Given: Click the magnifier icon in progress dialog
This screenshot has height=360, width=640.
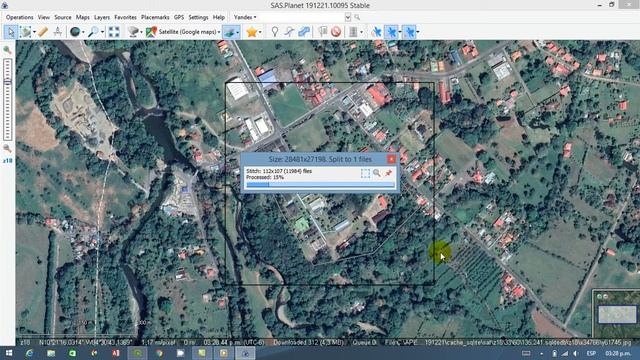Looking at the screenshot, I should point(377,173).
